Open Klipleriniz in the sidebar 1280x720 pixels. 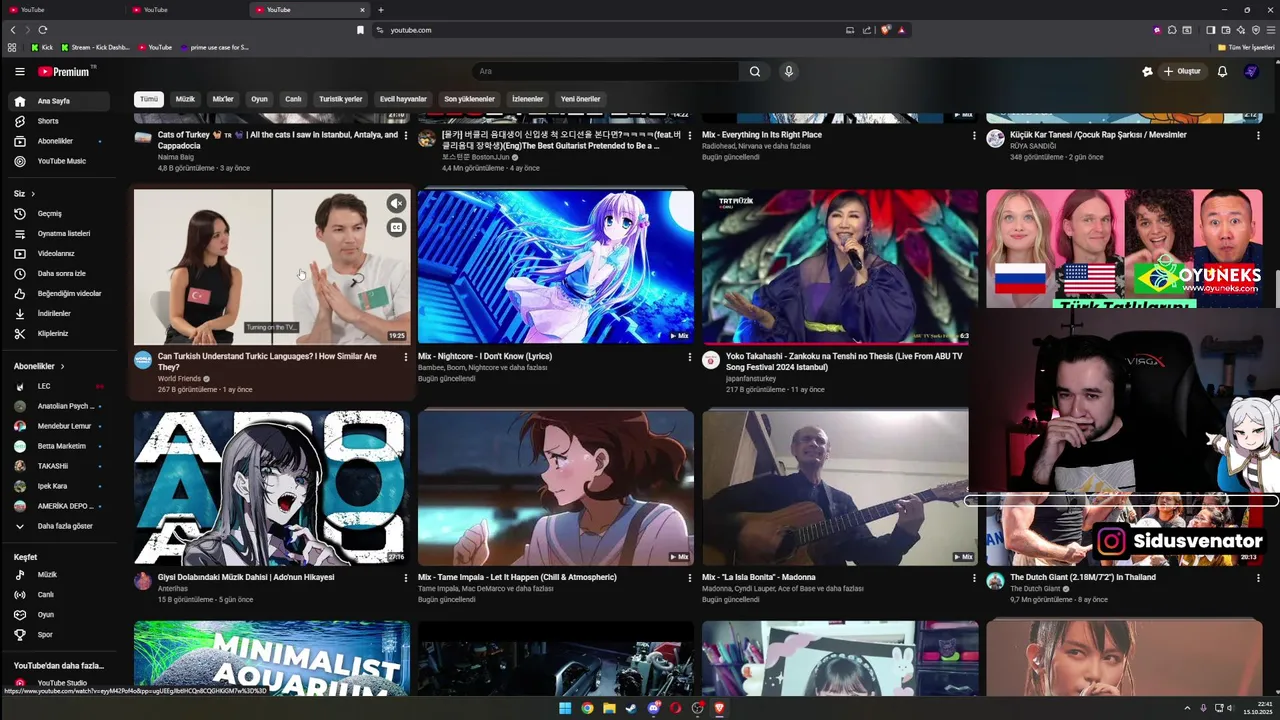[58, 333]
